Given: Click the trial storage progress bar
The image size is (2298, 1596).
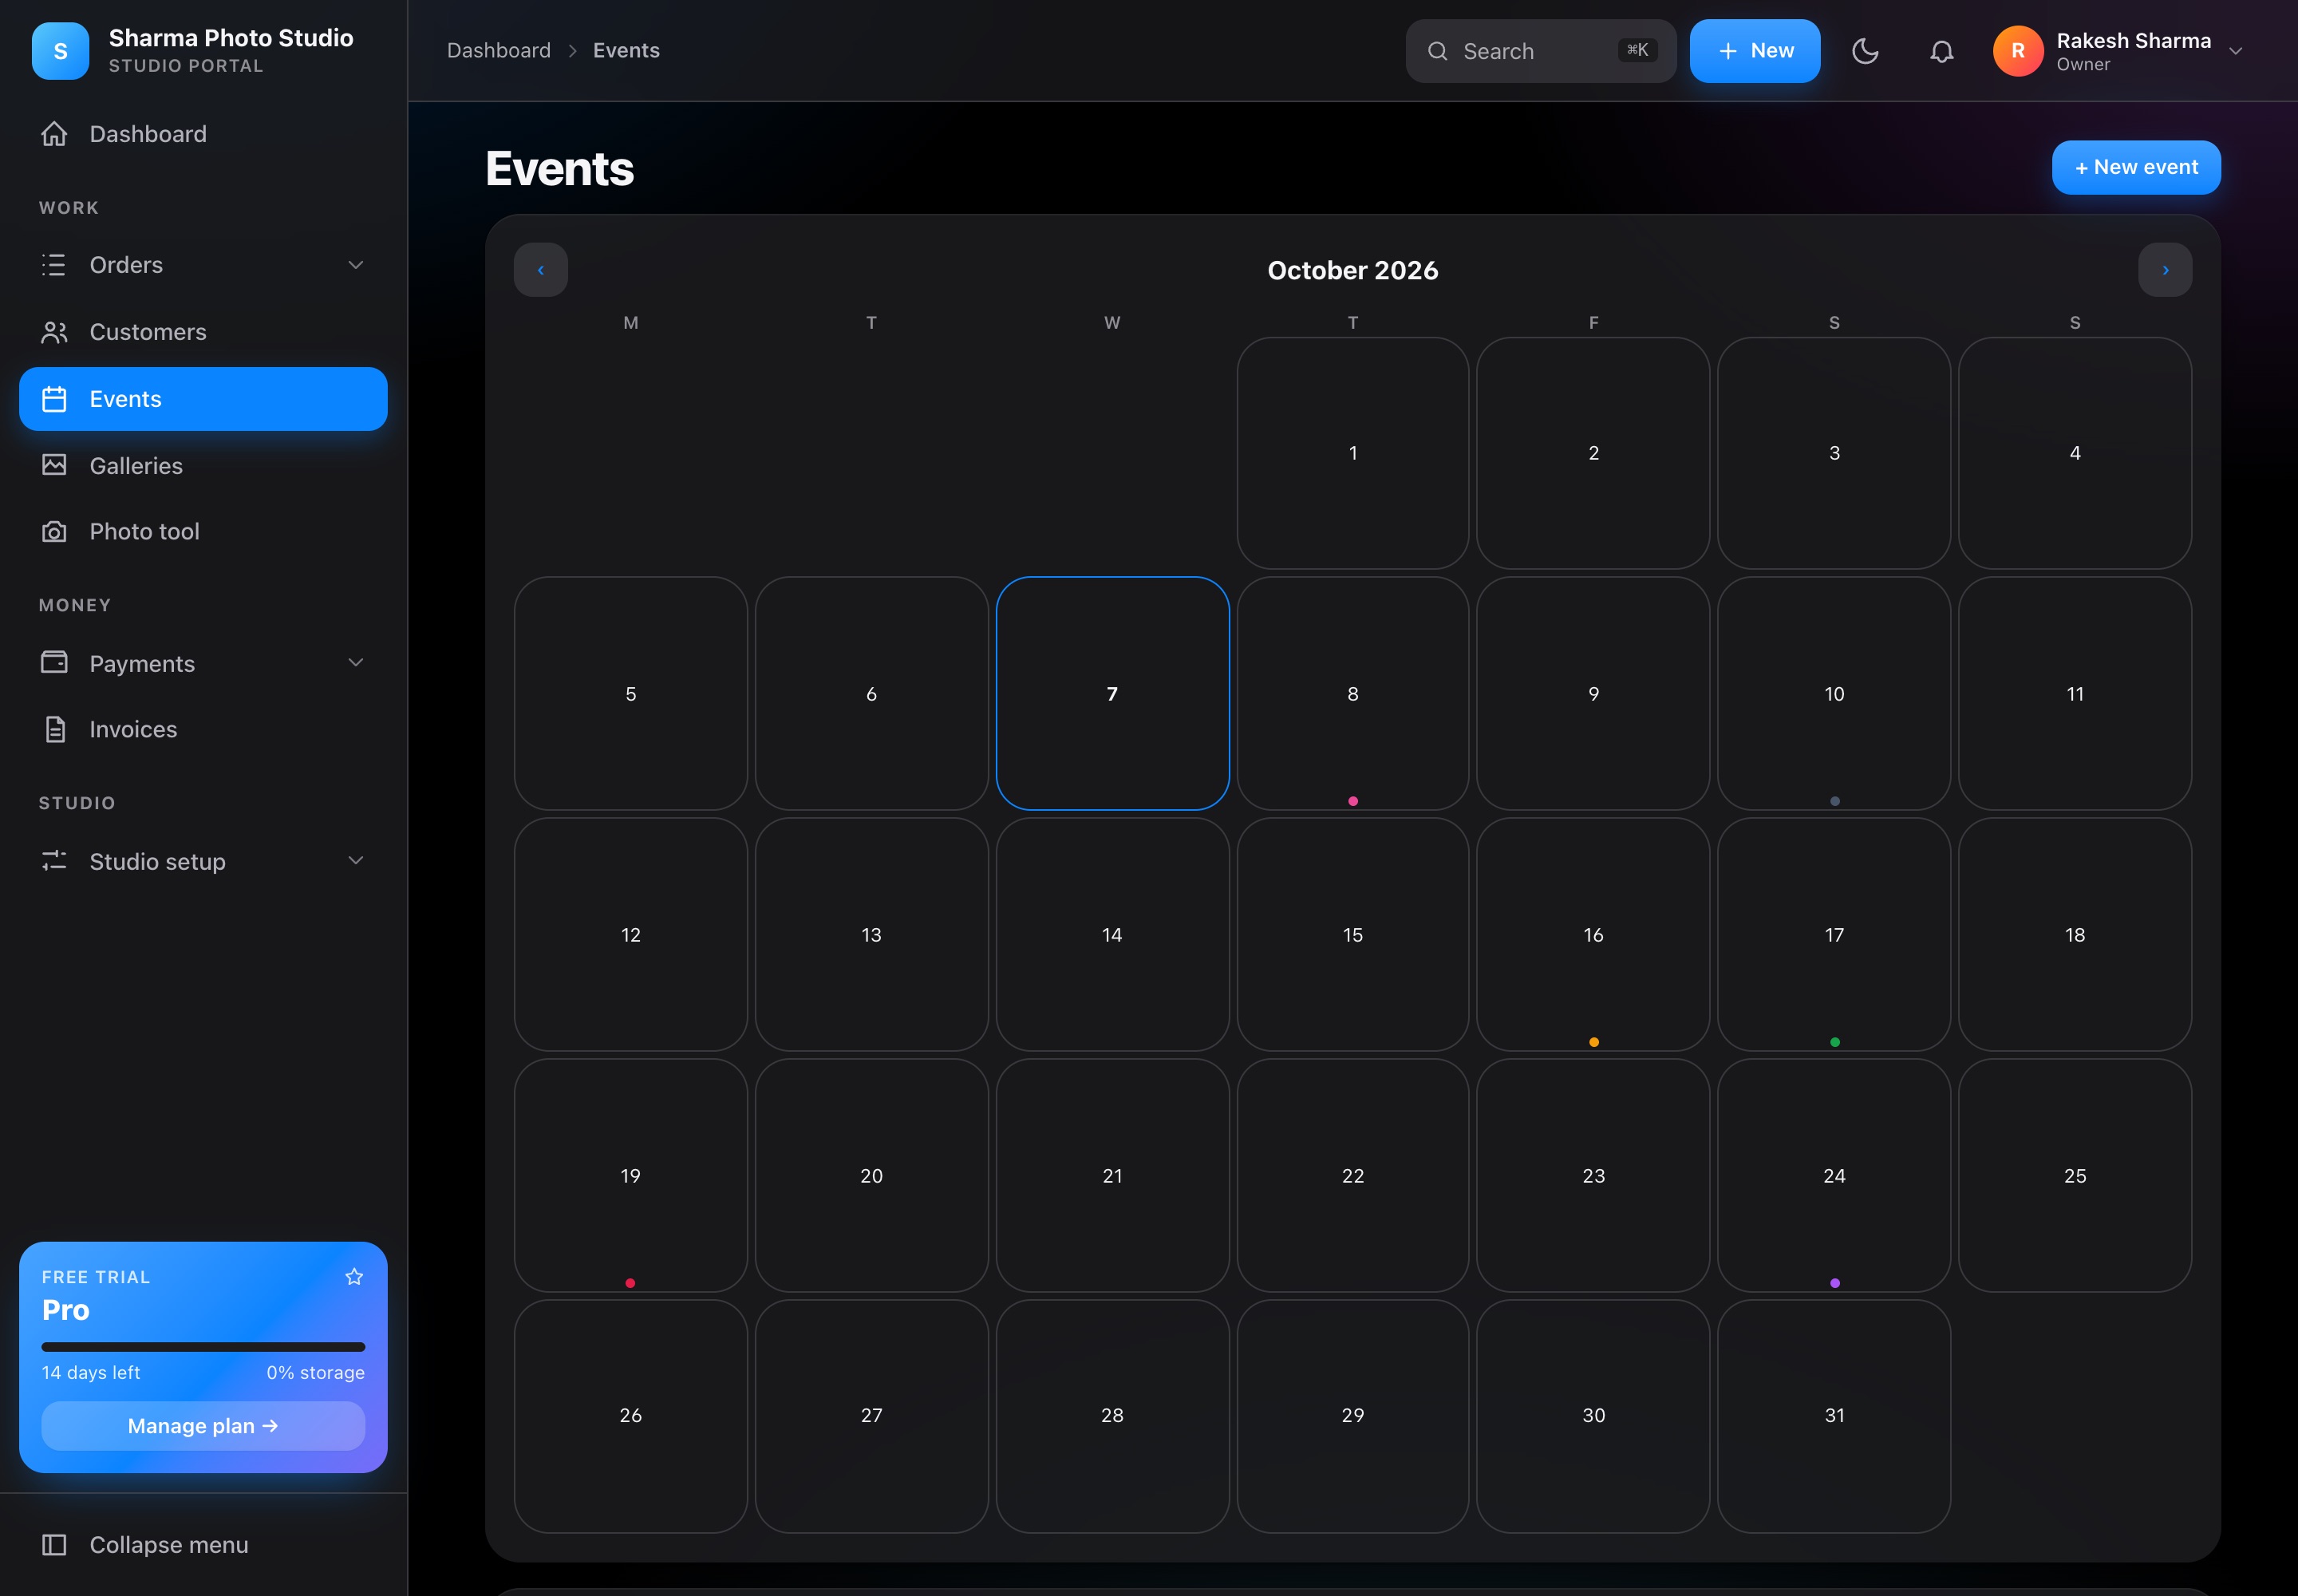Looking at the screenshot, I should pyautogui.click(x=203, y=1347).
